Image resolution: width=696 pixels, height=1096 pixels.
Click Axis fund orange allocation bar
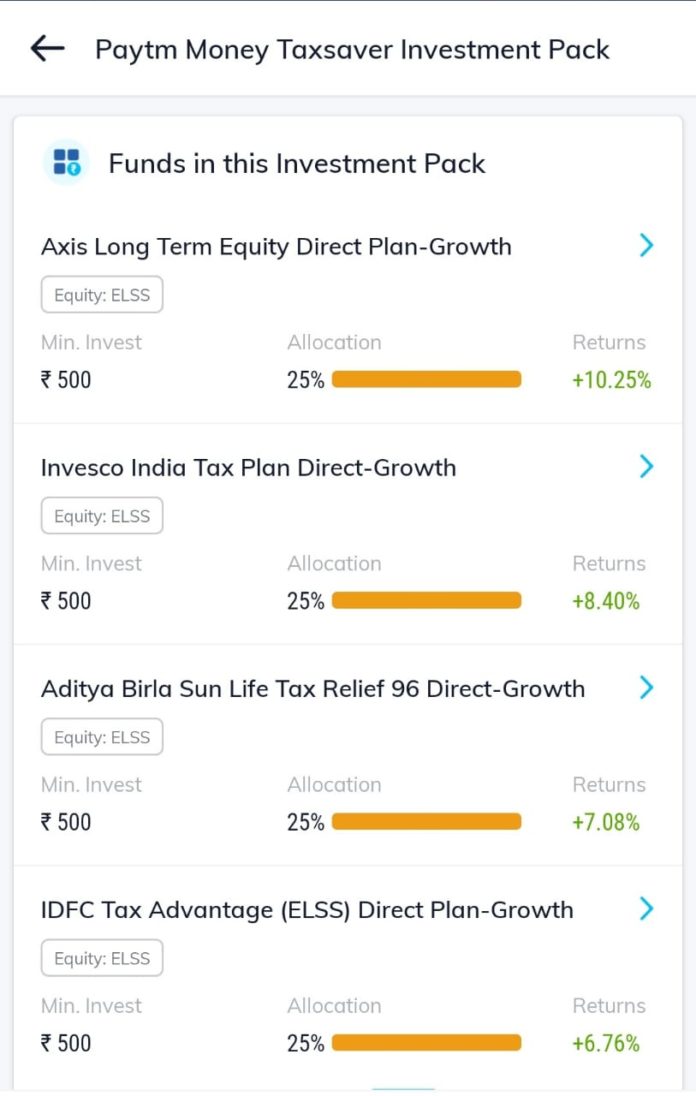tap(426, 380)
